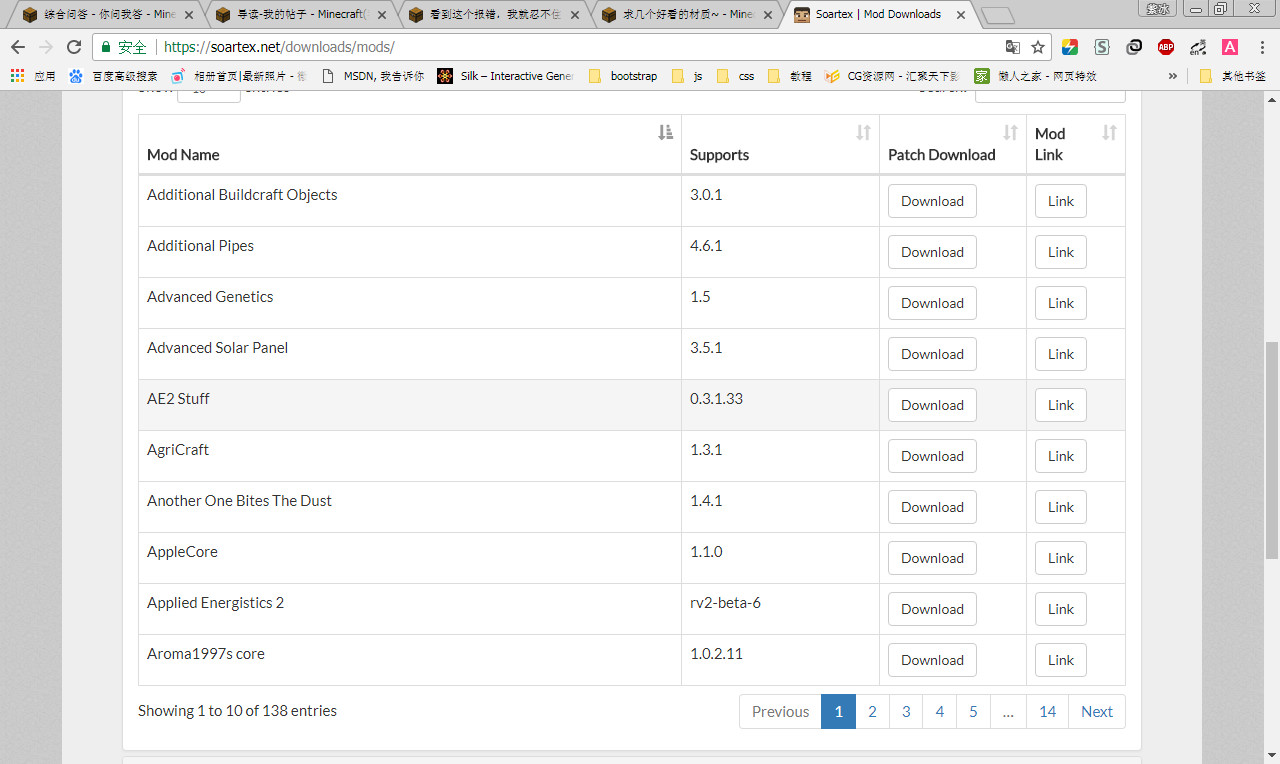
Task: Switch to the 看到这个报错 browser tab
Action: pos(493,15)
